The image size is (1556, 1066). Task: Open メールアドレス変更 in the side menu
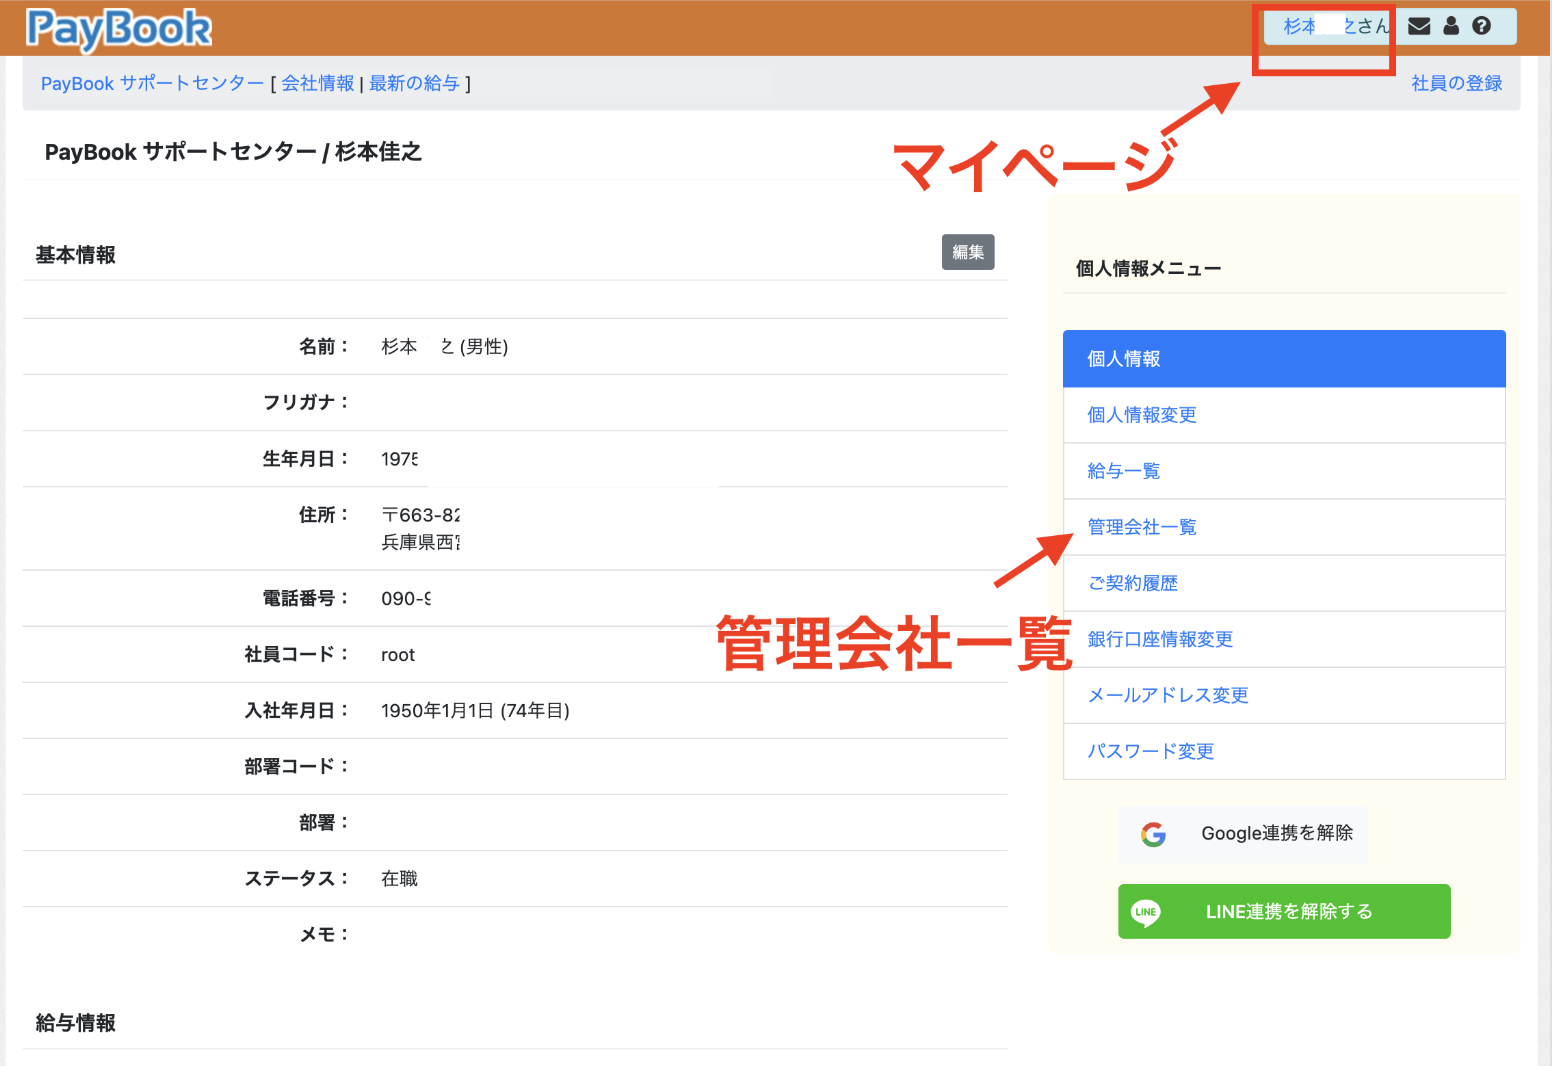point(1284,695)
